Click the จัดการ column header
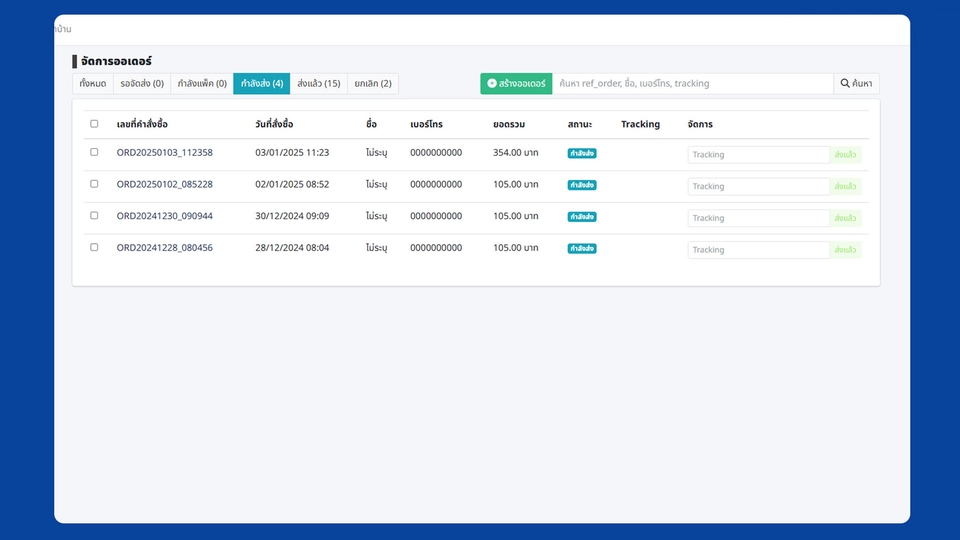This screenshot has width=960, height=540. [700, 124]
